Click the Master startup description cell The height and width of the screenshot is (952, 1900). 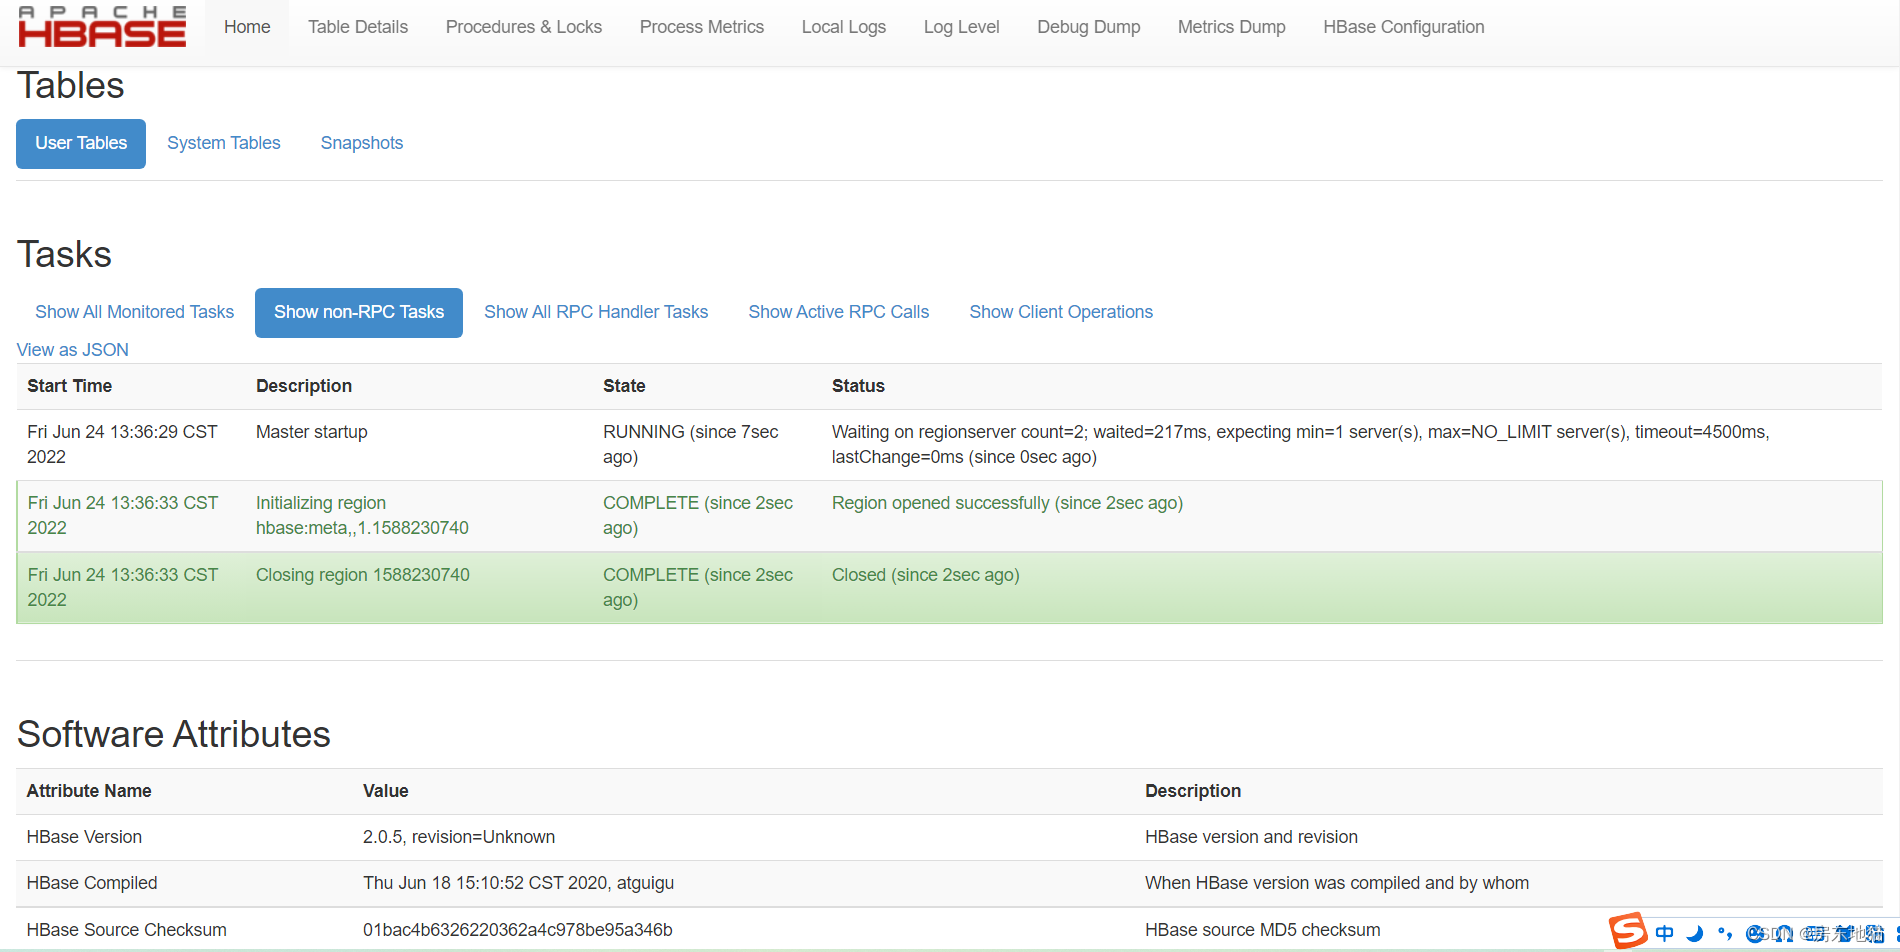(x=312, y=432)
